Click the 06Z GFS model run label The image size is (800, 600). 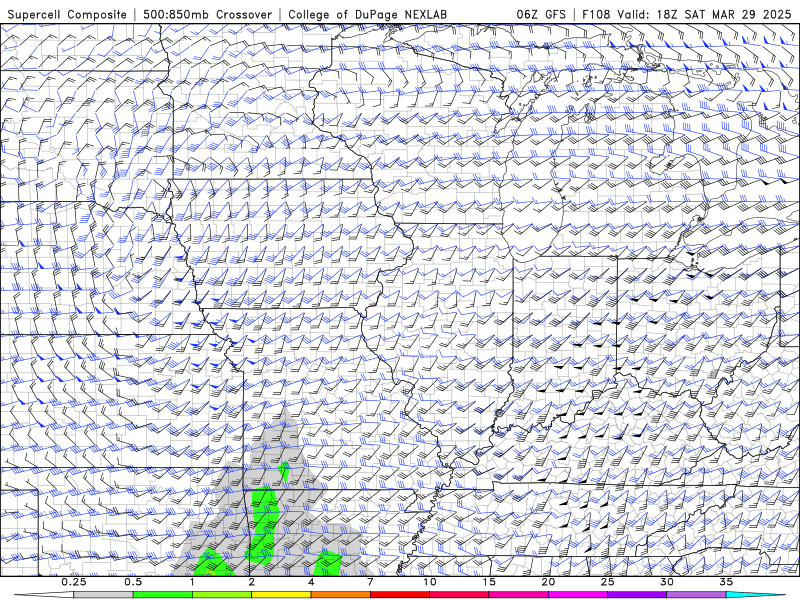541,15
